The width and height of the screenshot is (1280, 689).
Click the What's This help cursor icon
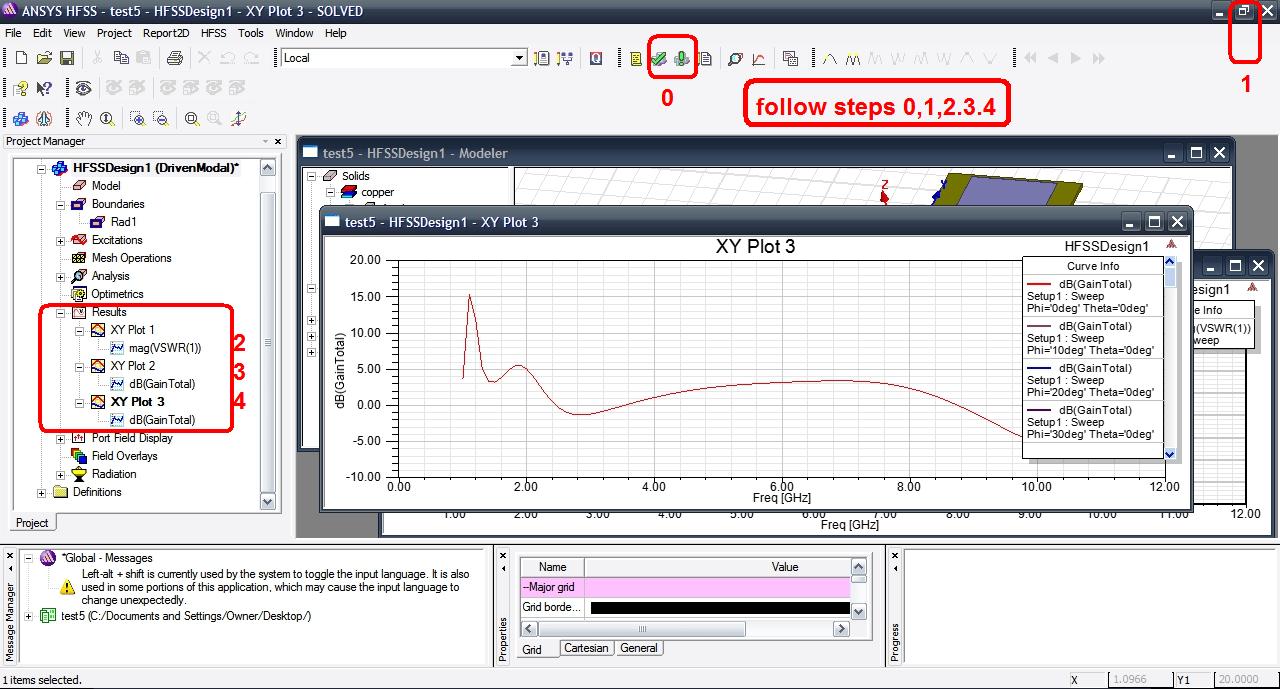pyautogui.click(x=44, y=88)
